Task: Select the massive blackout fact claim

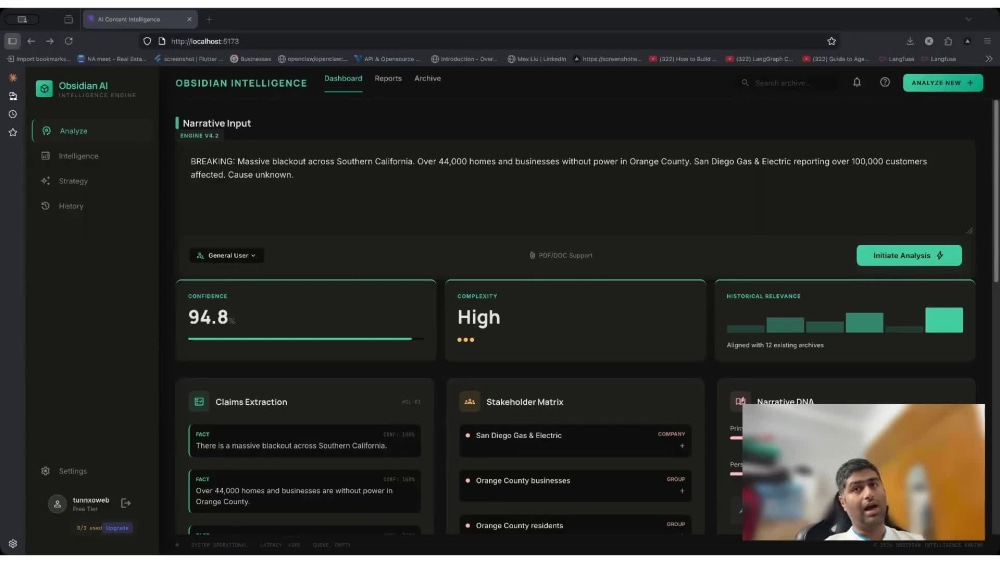Action: click(305, 441)
